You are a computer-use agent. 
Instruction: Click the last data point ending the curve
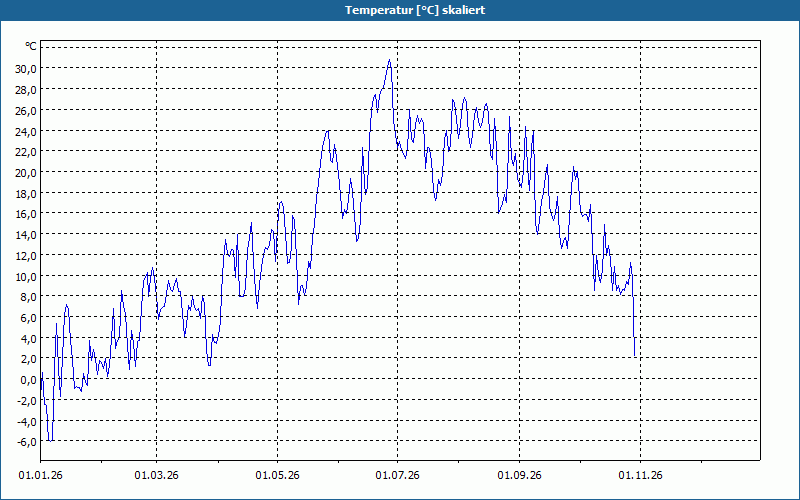click(634, 355)
